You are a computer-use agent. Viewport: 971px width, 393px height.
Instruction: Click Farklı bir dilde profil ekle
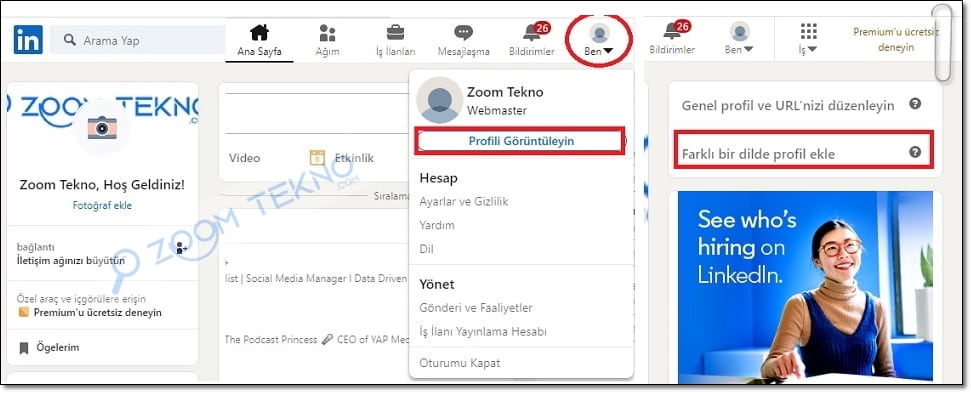758,154
